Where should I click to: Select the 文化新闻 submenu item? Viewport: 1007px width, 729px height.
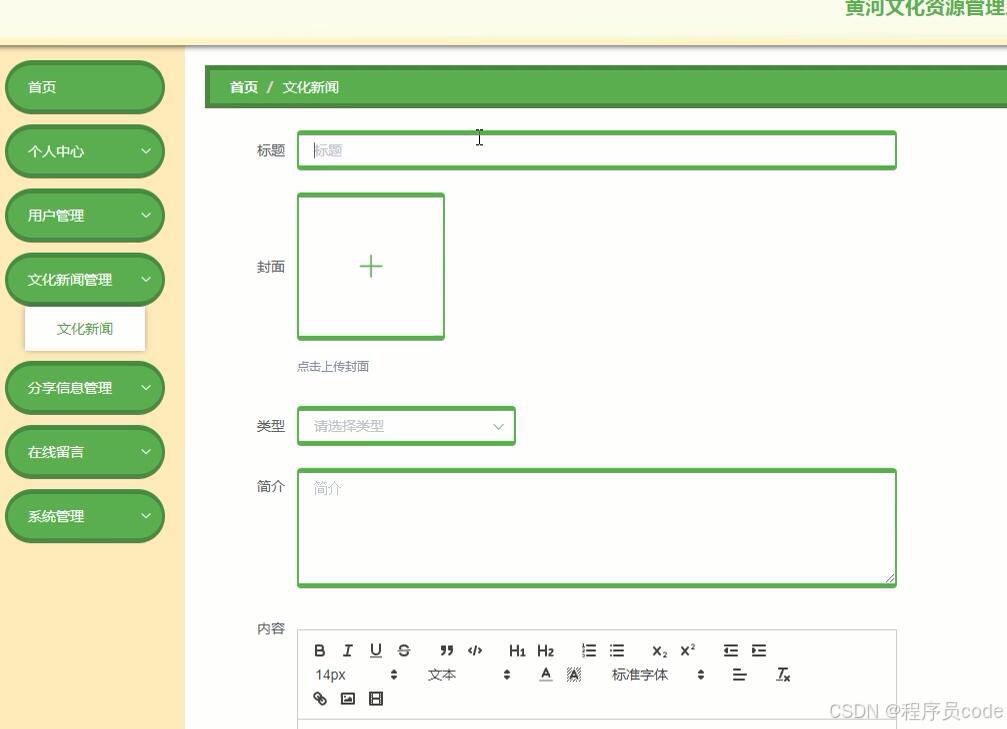(x=85, y=329)
